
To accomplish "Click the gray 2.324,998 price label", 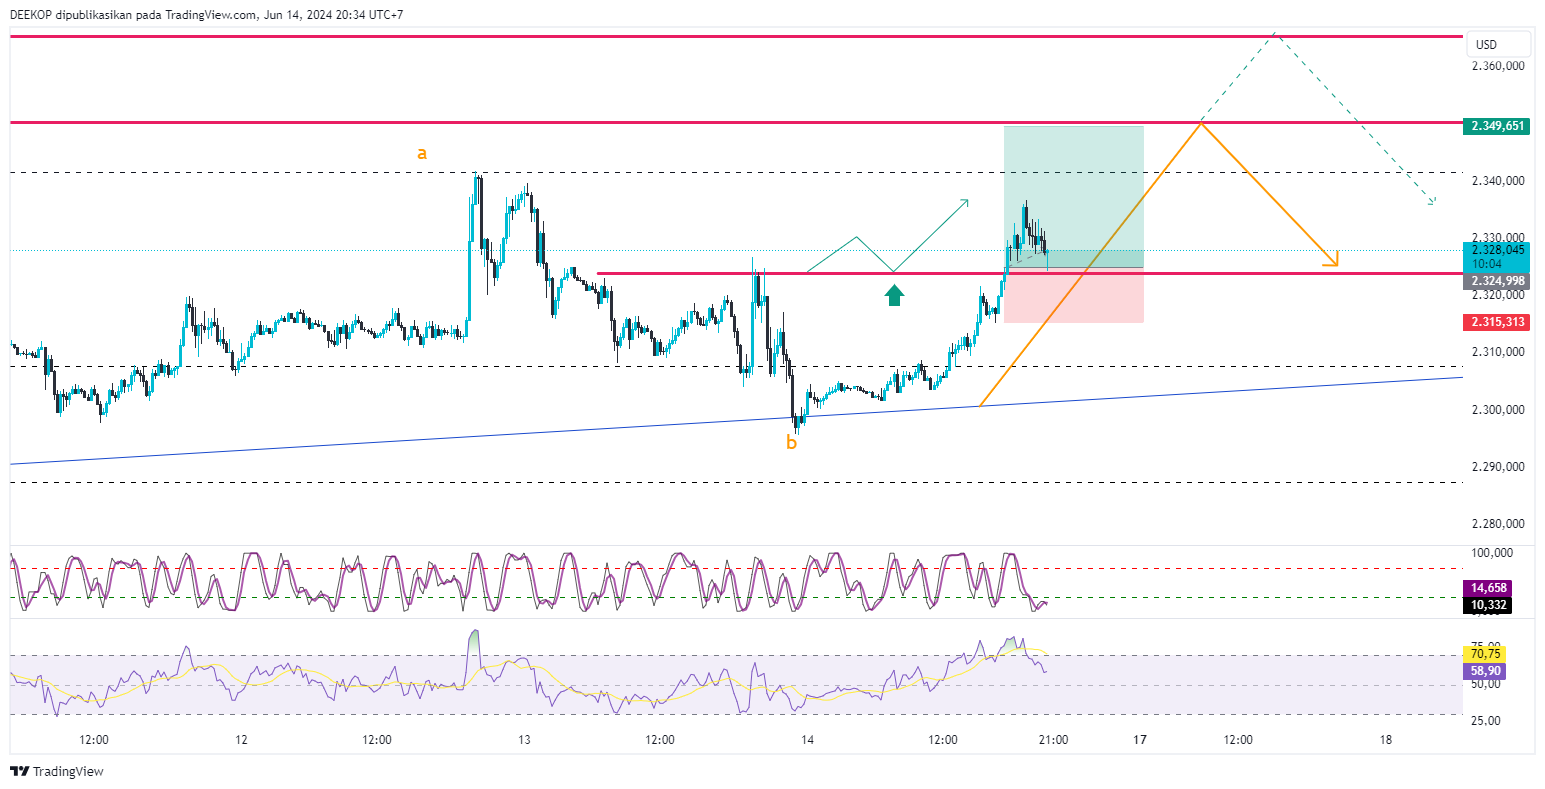I will [1495, 281].
